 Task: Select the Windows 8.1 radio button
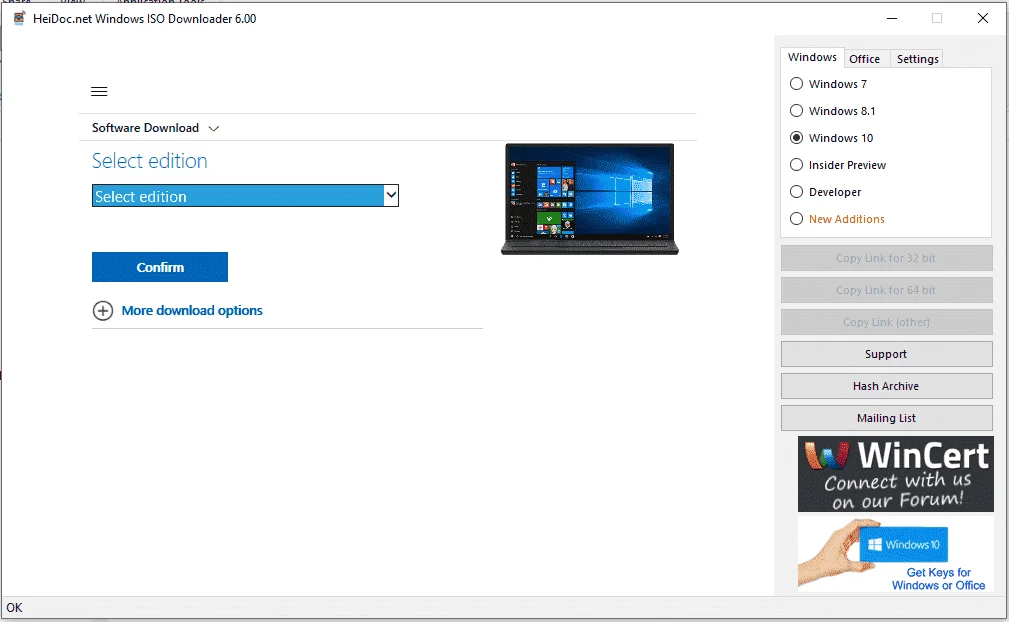click(797, 111)
